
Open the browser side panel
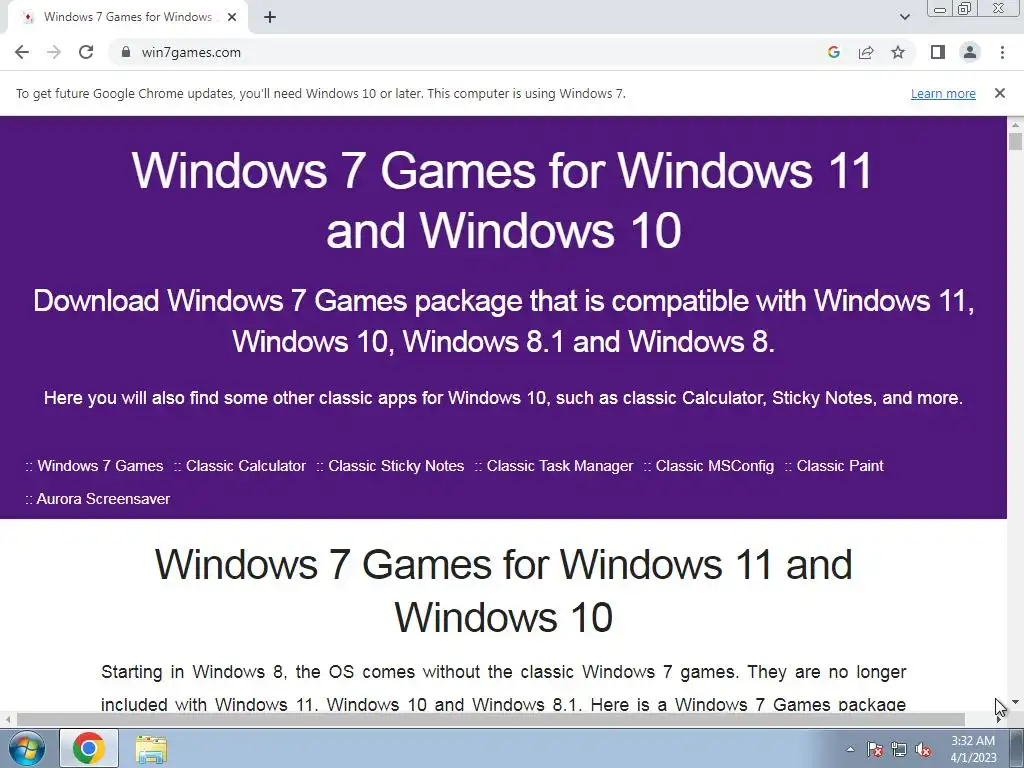(938, 52)
